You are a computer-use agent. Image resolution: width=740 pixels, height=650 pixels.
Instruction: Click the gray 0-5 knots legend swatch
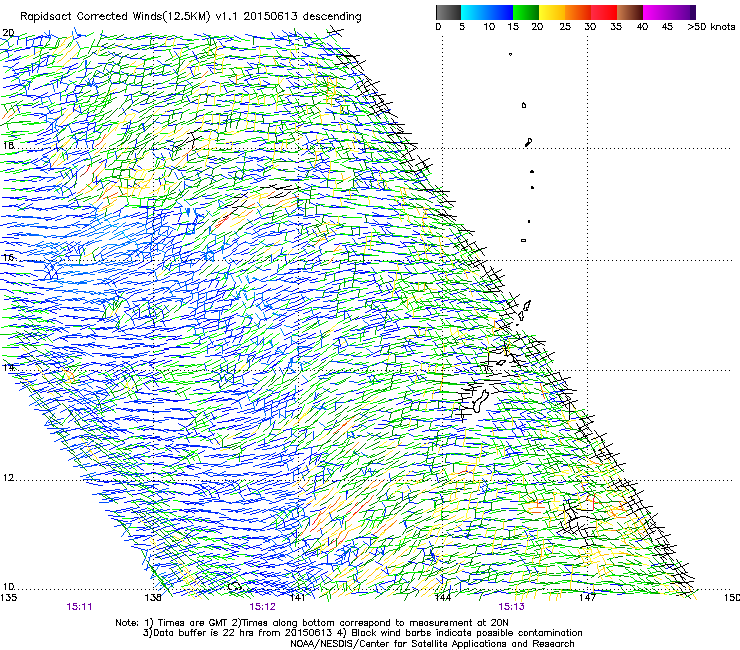[x=448, y=12]
